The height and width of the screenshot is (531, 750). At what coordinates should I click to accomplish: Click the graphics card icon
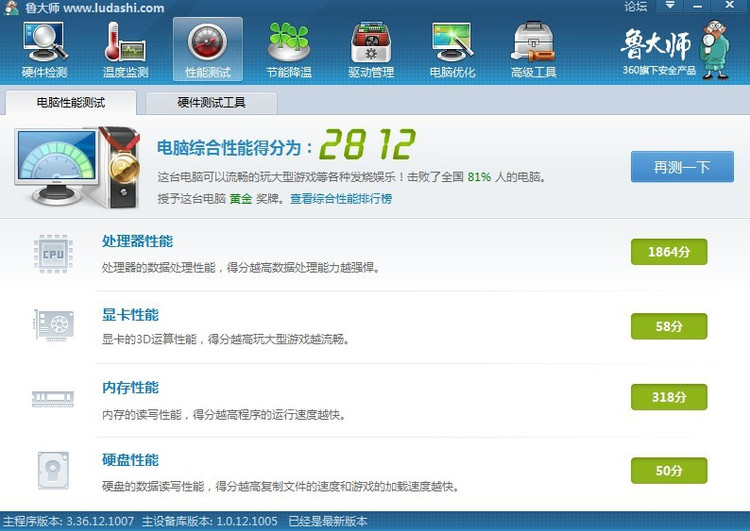pos(54,325)
